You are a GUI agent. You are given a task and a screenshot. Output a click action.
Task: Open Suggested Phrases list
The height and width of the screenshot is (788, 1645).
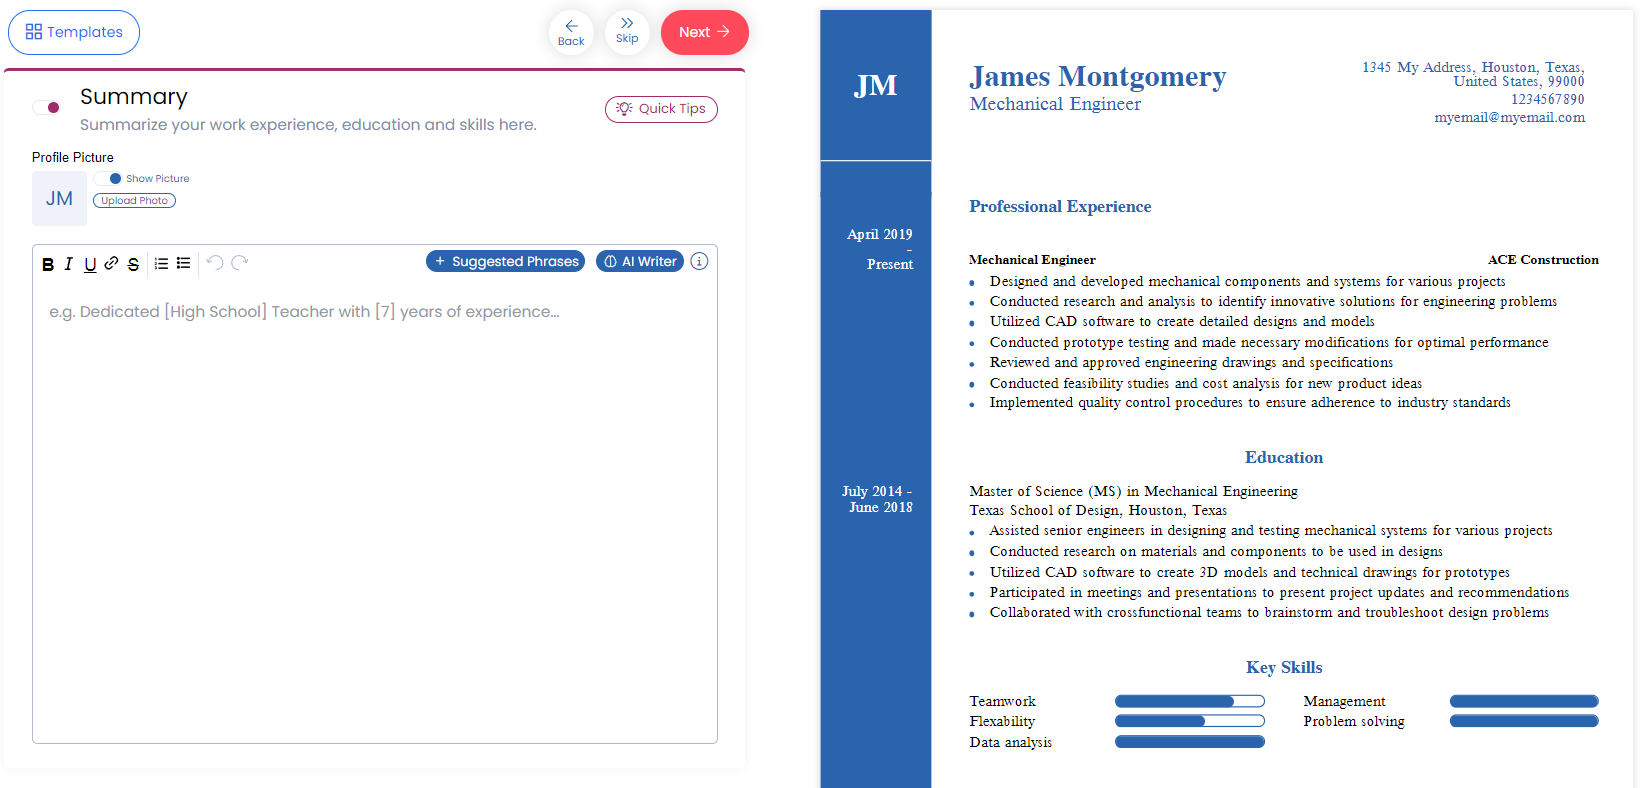(x=505, y=261)
